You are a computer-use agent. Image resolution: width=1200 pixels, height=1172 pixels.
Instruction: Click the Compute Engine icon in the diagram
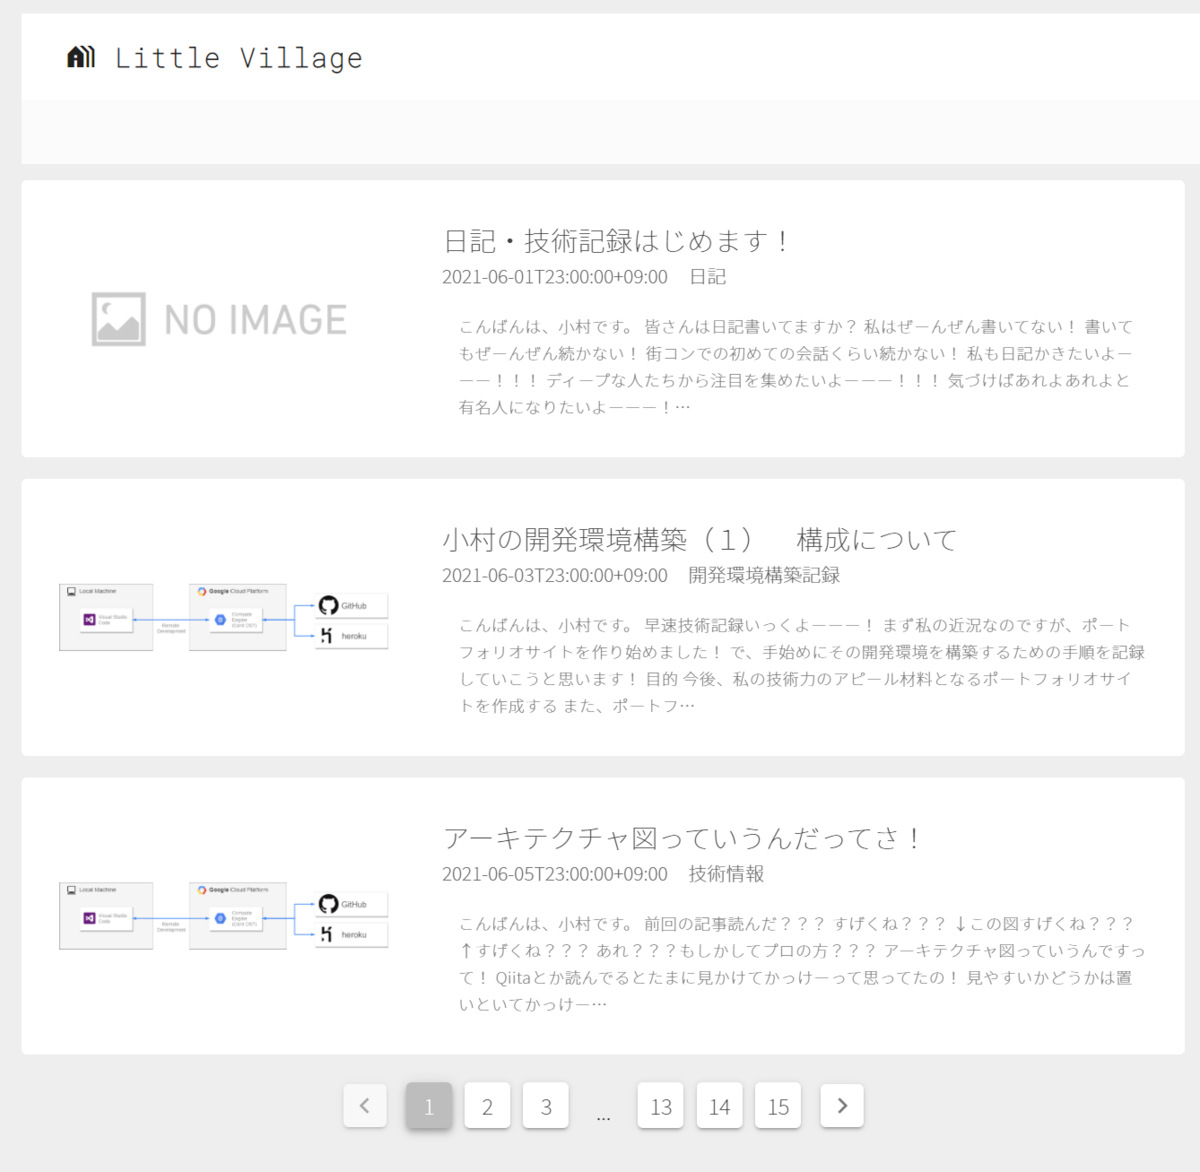tap(222, 619)
